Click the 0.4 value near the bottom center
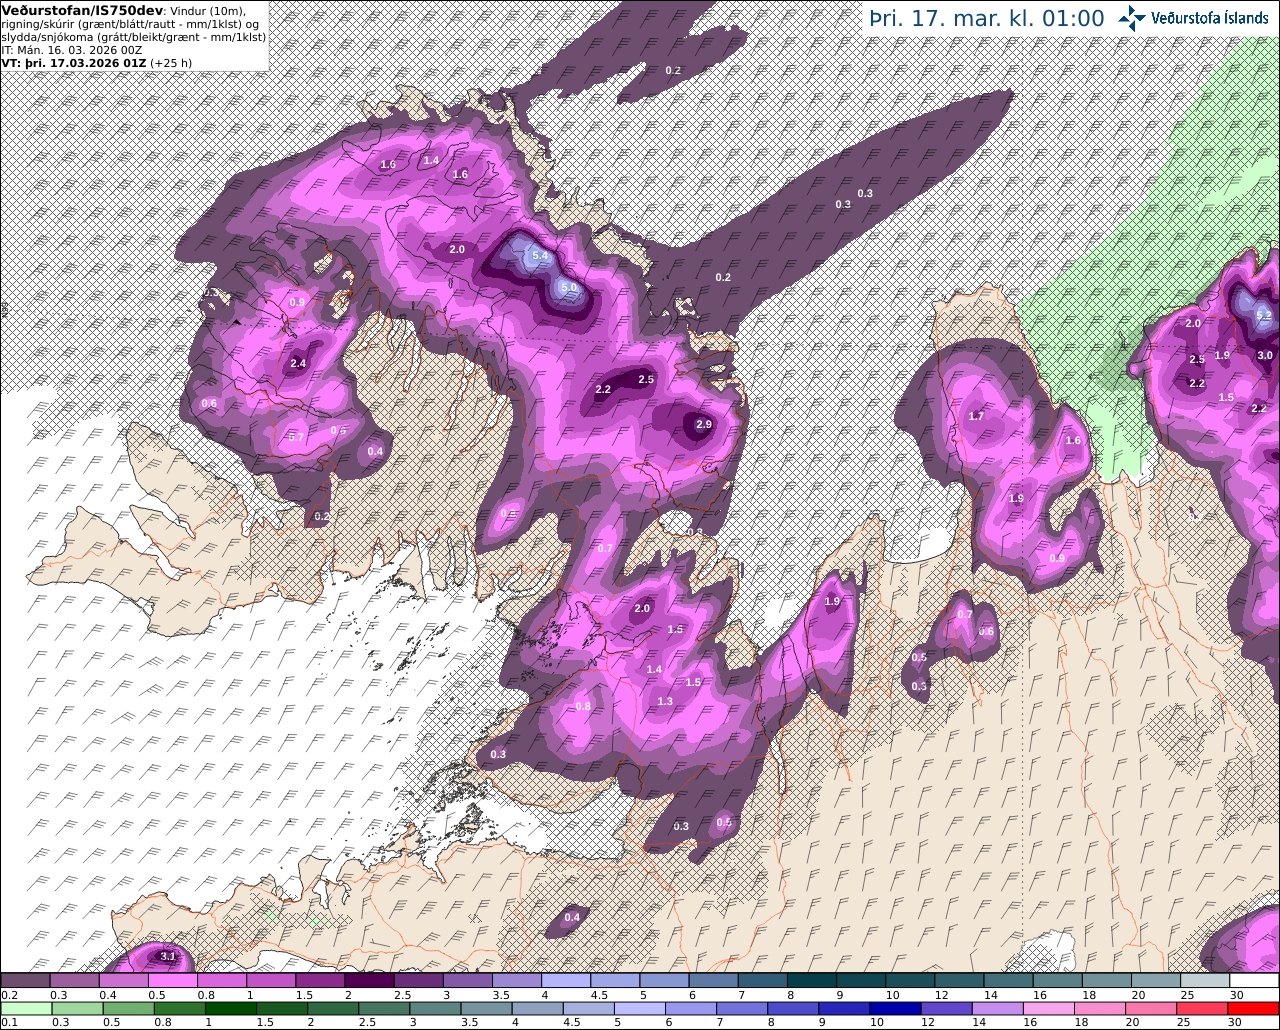This screenshot has width=1280, height=1030. point(572,918)
